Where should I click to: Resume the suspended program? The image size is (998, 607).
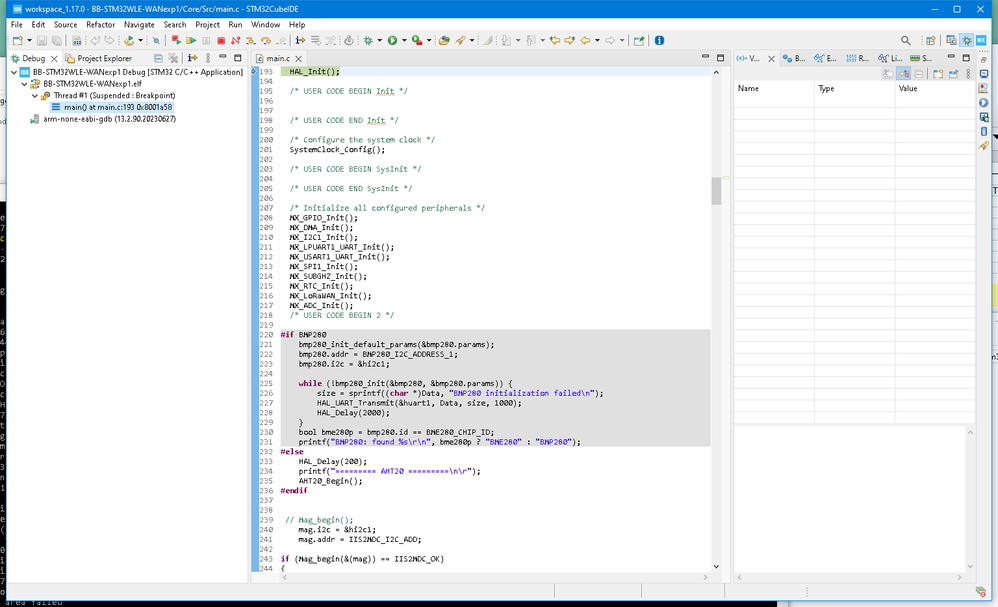coord(190,41)
